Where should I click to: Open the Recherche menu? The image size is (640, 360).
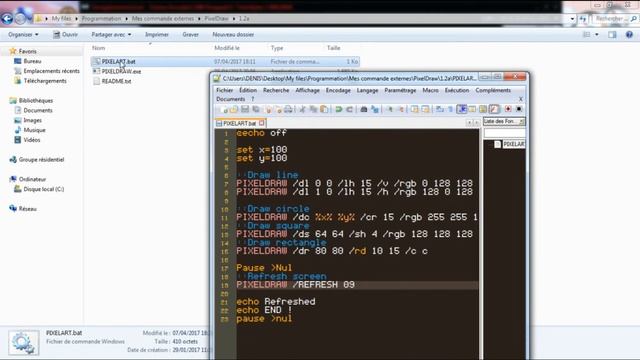click(276, 90)
